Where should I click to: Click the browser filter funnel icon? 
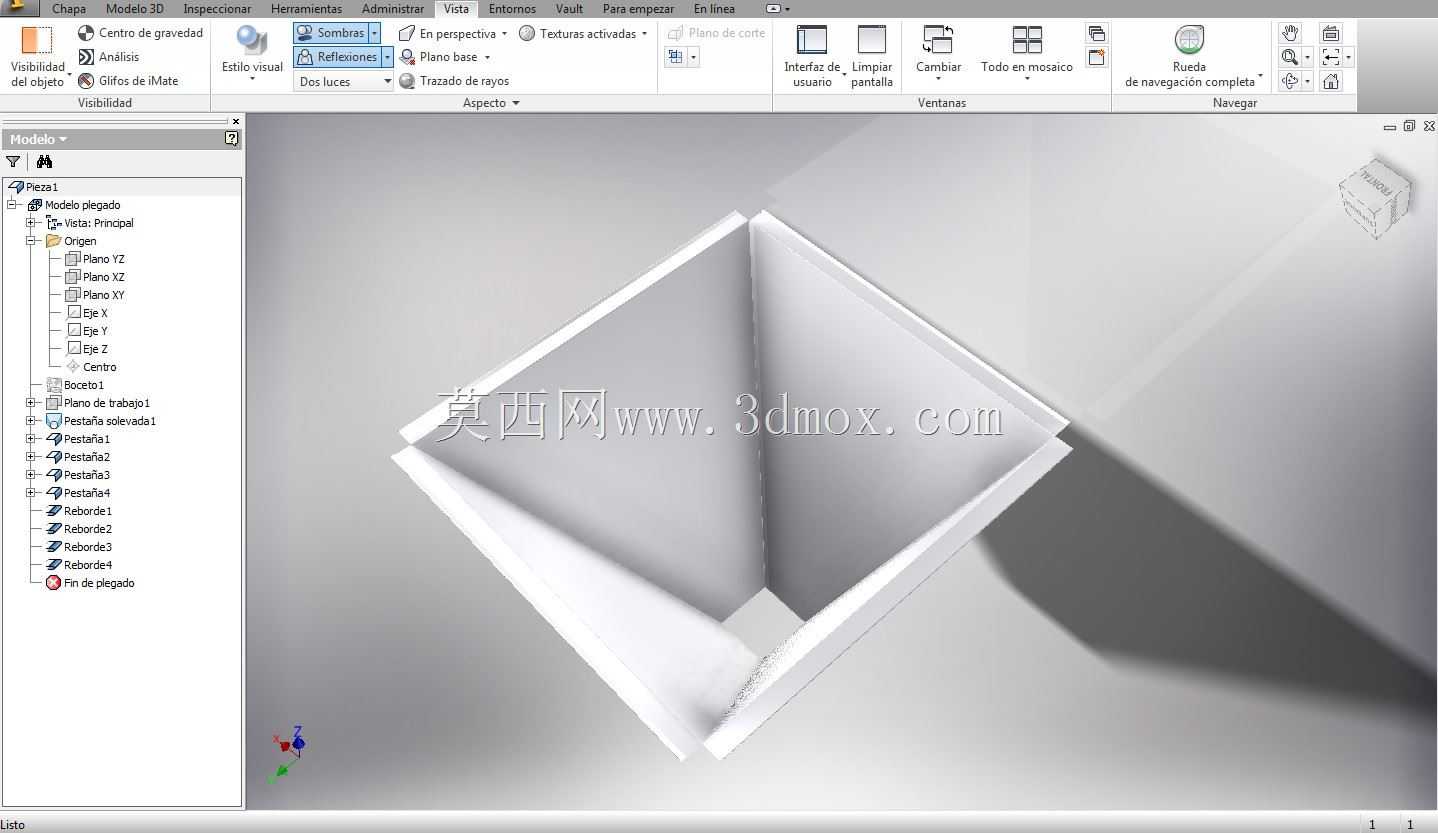(x=13, y=162)
